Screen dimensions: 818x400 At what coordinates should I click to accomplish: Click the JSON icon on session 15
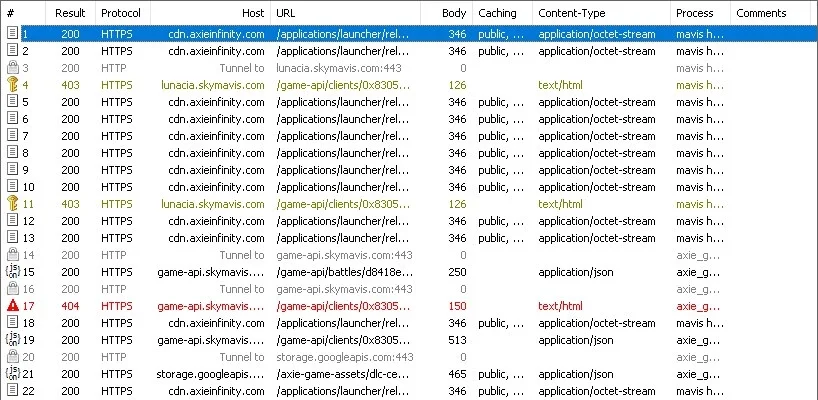click(x=13, y=272)
